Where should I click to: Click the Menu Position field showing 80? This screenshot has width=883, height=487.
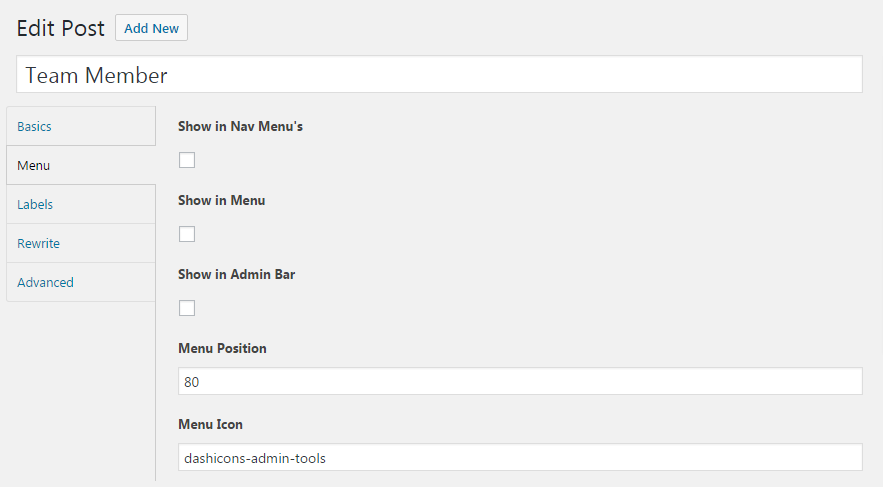pos(520,381)
